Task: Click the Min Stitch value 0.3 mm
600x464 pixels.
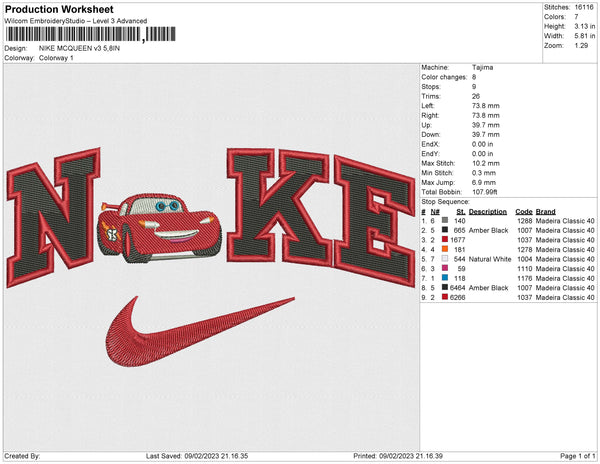Action: tap(484, 173)
